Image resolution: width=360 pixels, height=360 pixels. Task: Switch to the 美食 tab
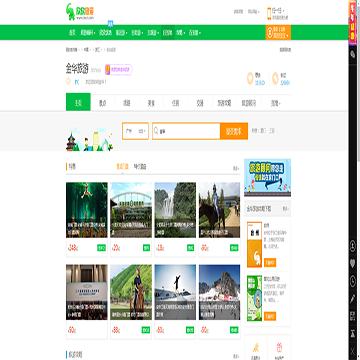[151, 103]
